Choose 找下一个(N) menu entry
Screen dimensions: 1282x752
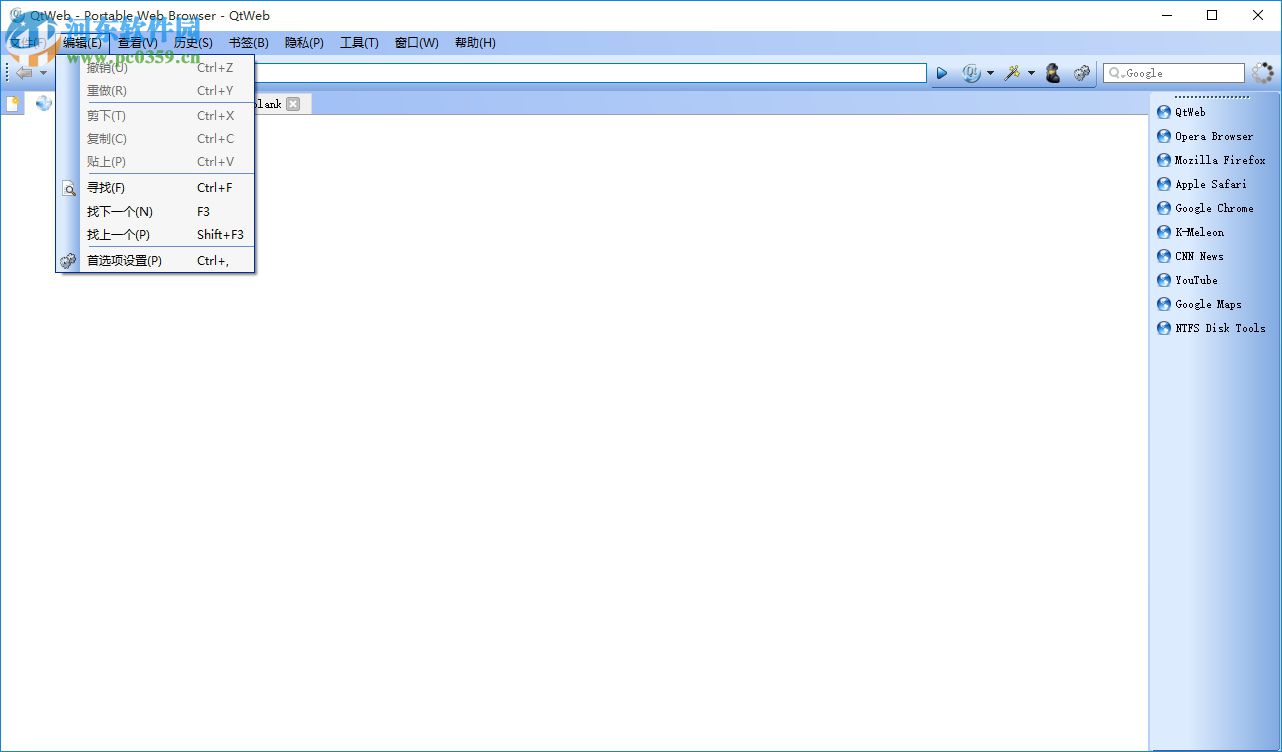155,212
